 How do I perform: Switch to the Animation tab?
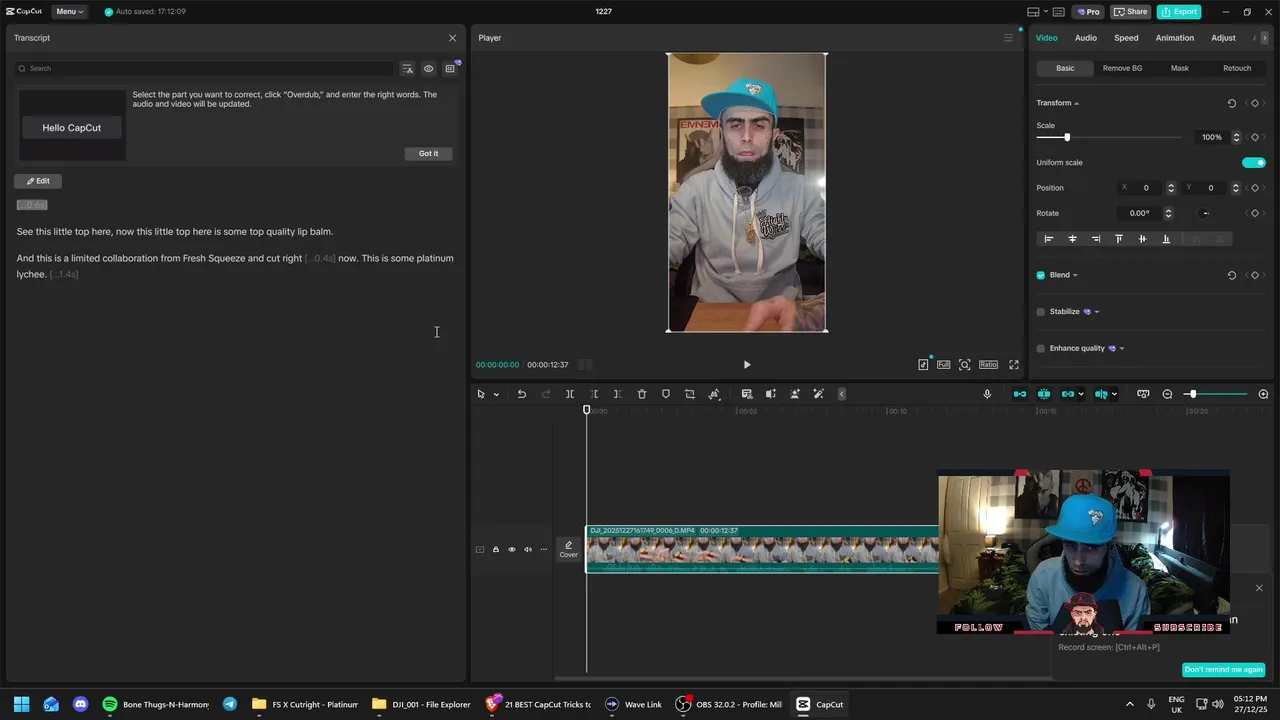point(1175,38)
